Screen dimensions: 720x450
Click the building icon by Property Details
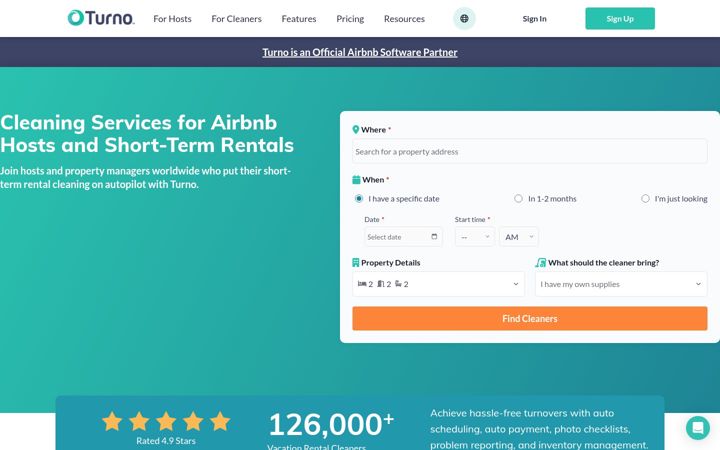[x=355, y=263]
